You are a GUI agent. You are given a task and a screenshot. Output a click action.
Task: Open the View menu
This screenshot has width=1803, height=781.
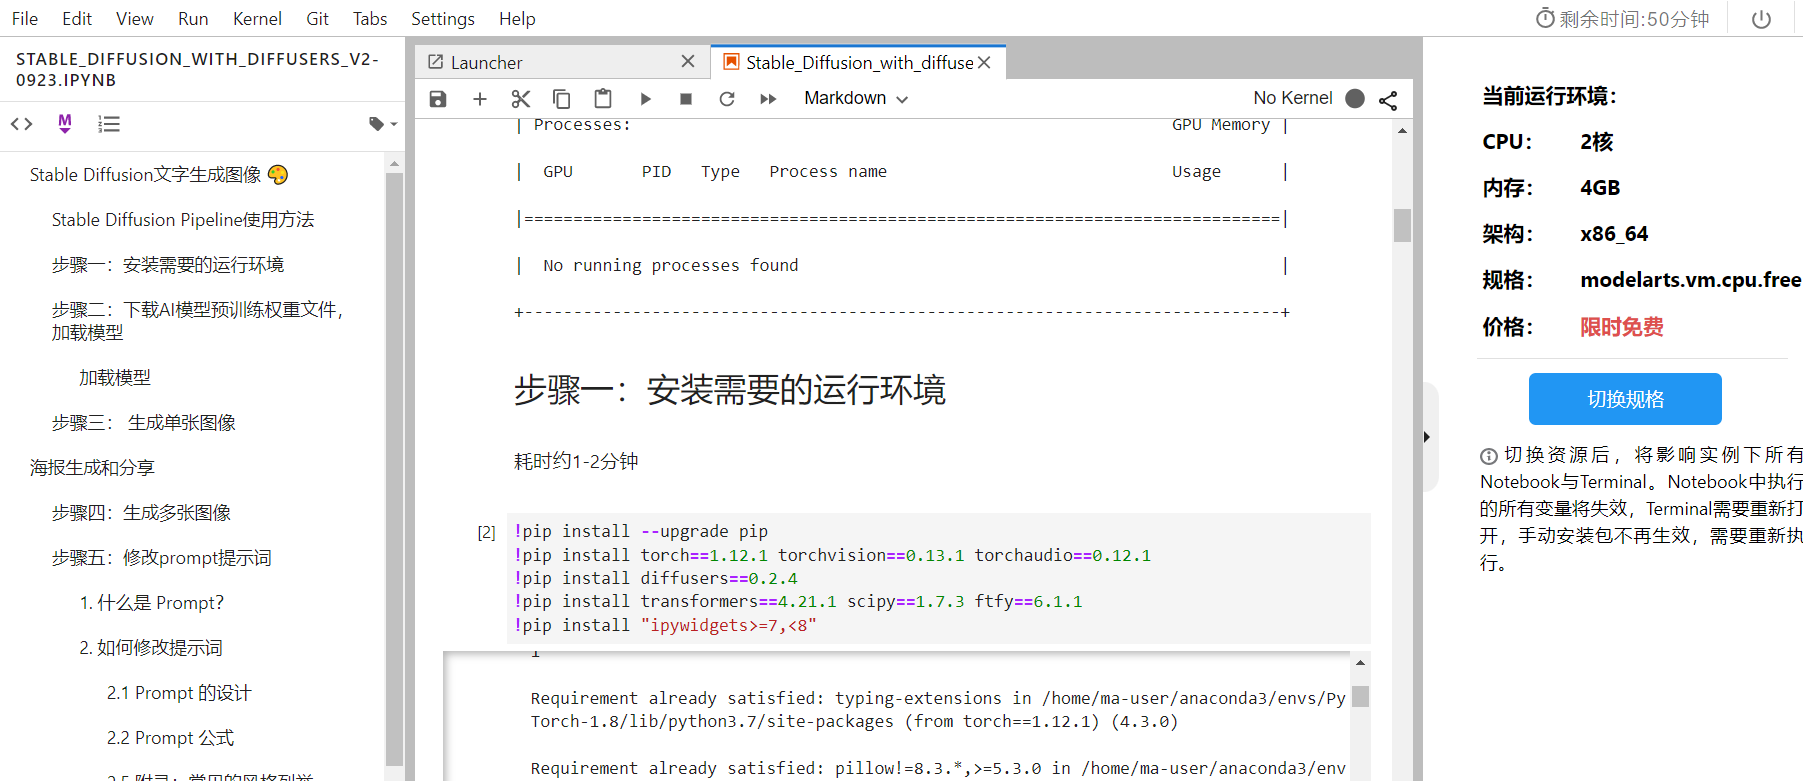click(135, 19)
